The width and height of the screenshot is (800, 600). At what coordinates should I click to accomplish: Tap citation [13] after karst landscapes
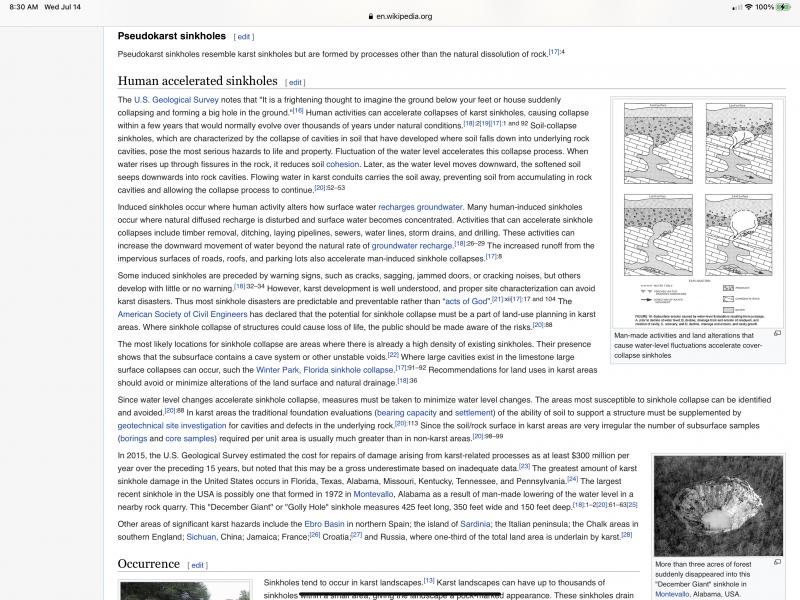pyautogui.click(x=429, y=580)
